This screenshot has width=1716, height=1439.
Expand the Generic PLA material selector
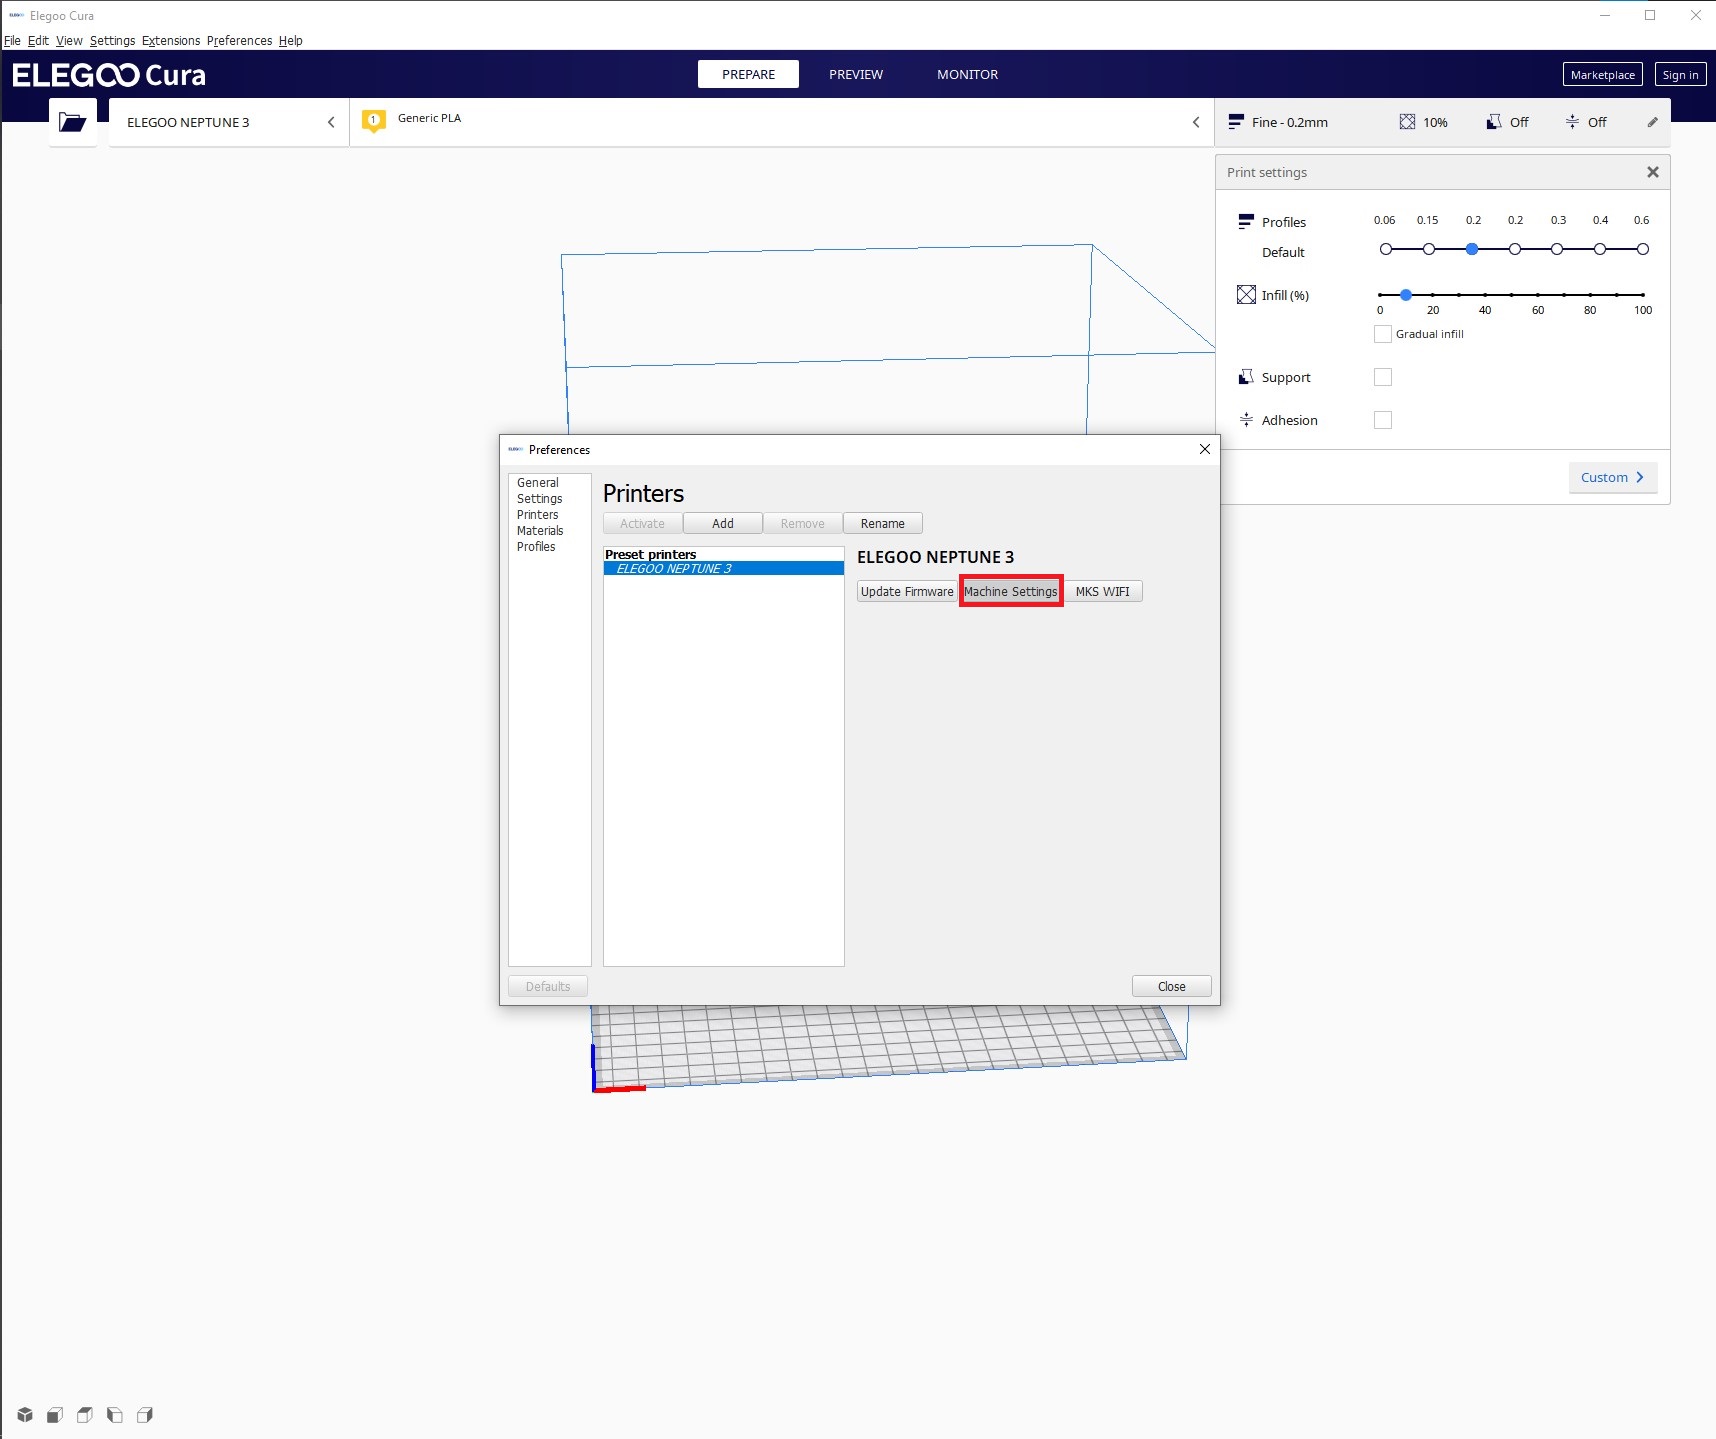click(782, 122)
